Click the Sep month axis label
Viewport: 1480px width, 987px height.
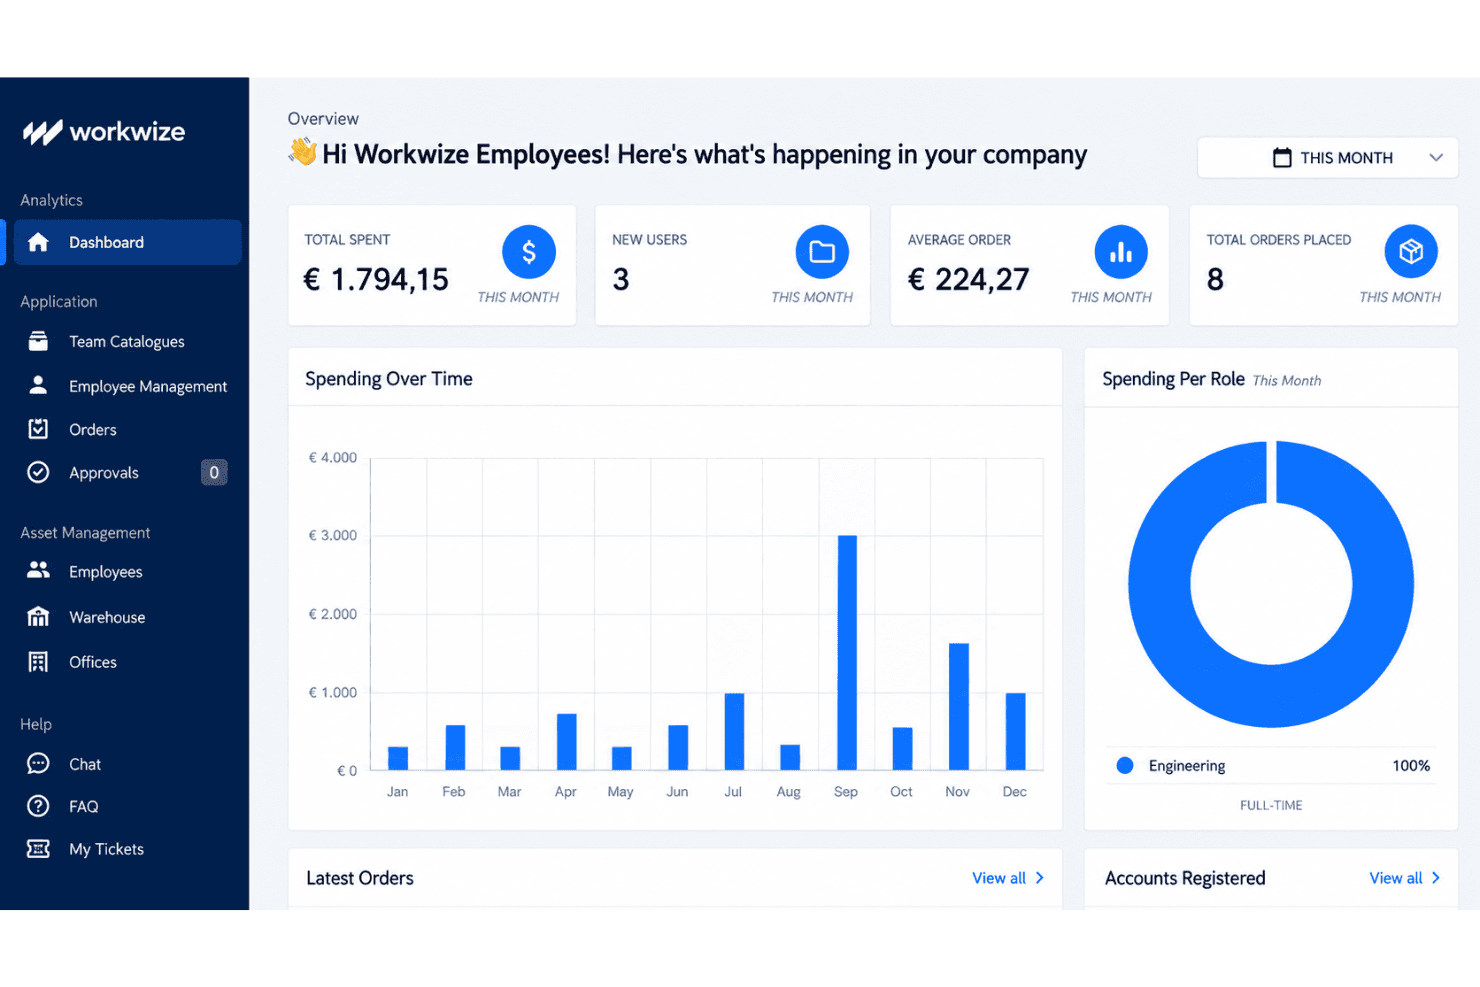click(846, 792)
